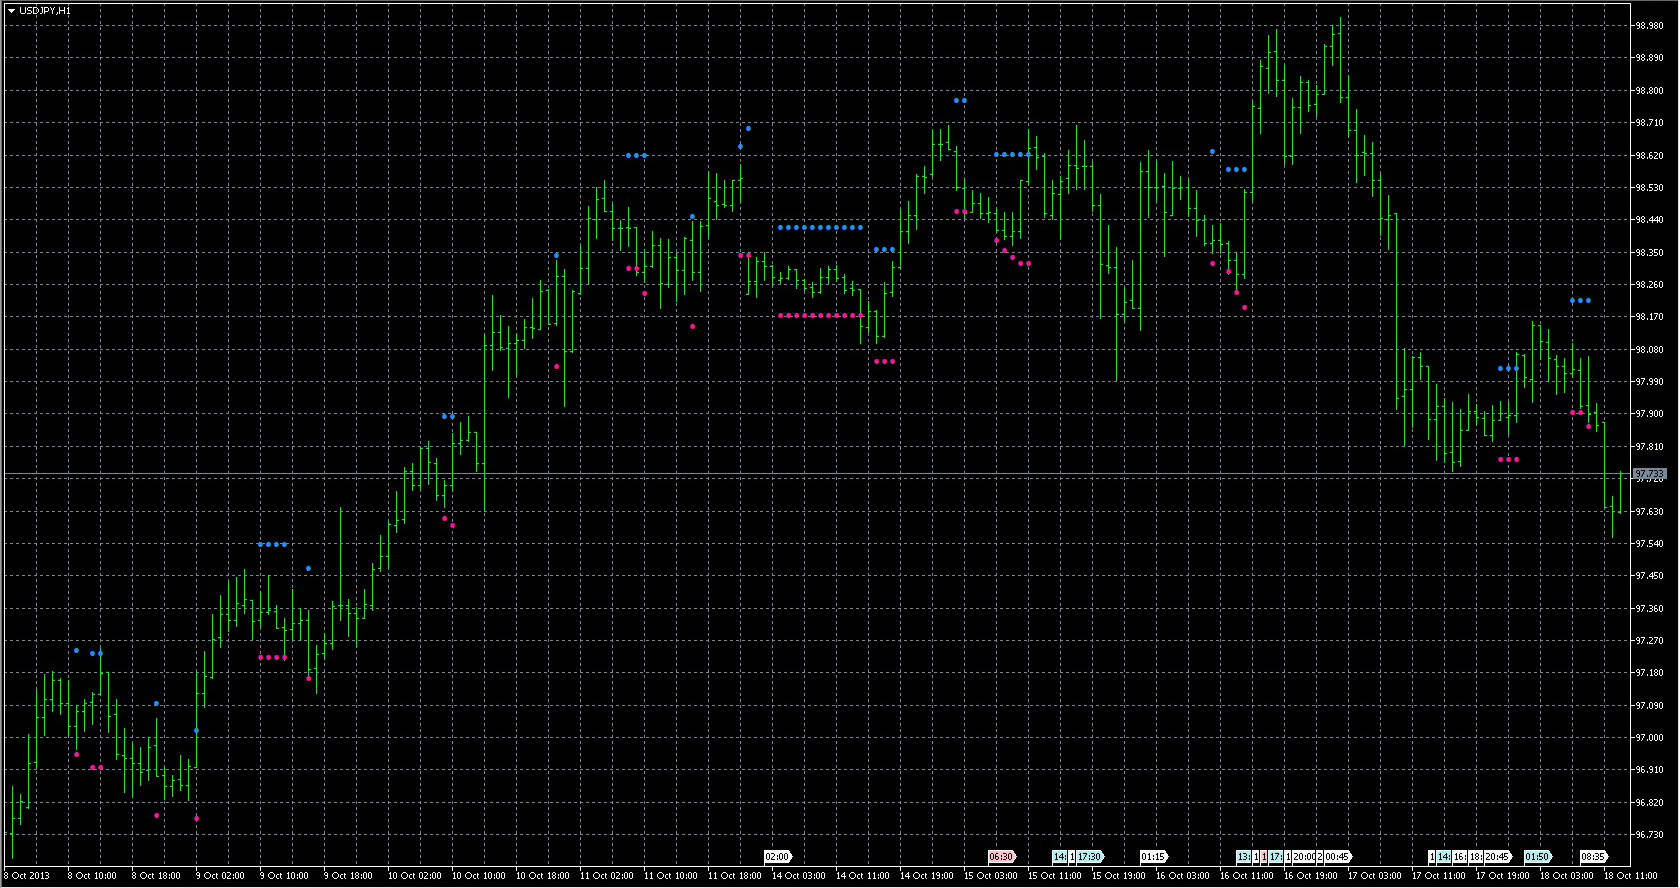
Task: Click the USDJPY,H1 chart title
Action: (45, 10)
